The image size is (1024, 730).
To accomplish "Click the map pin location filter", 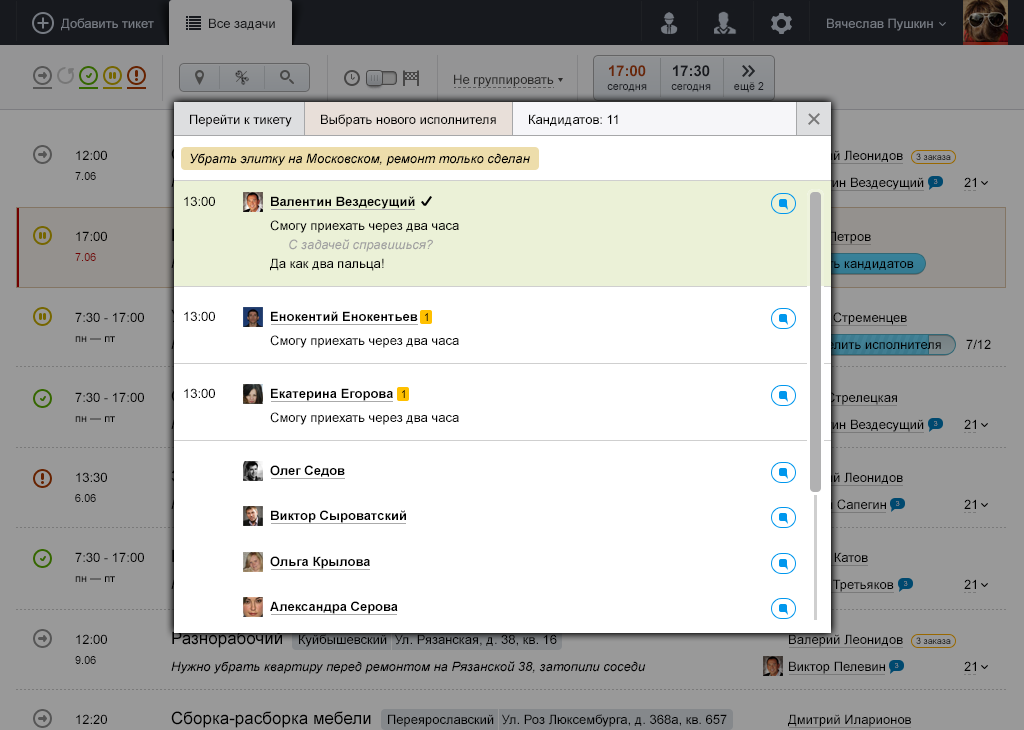I will pyautogui.click(x=200, y=77).
